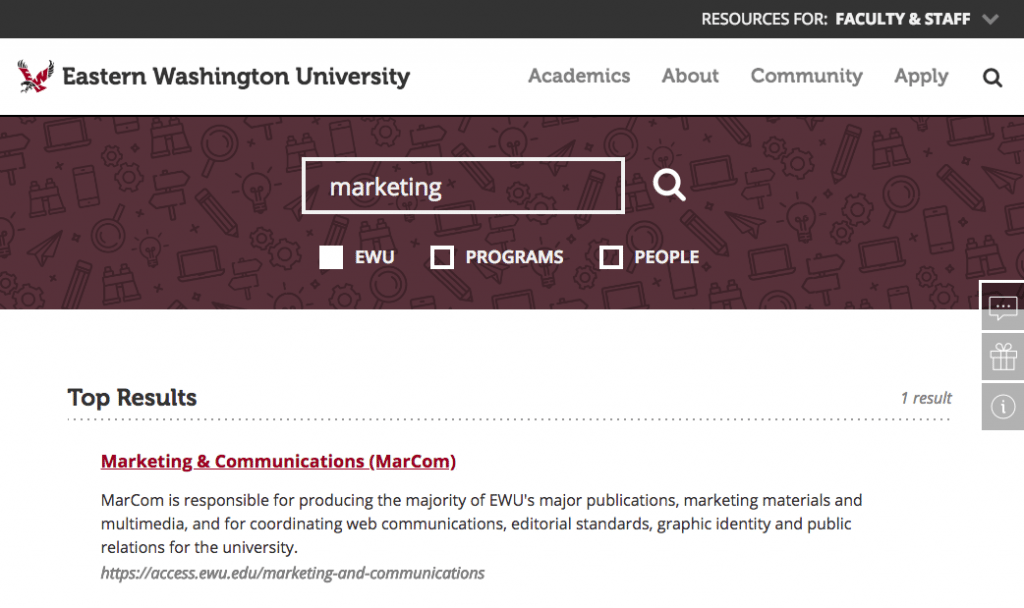Expand the Resources For chevron arrow
The width and height of the screenshot is (1024, 608).
coord(990,19)
